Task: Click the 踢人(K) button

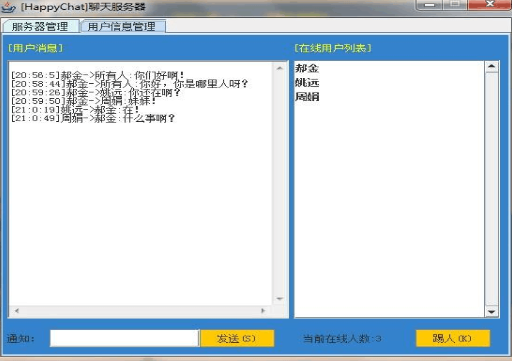Action: pos(453,338)
